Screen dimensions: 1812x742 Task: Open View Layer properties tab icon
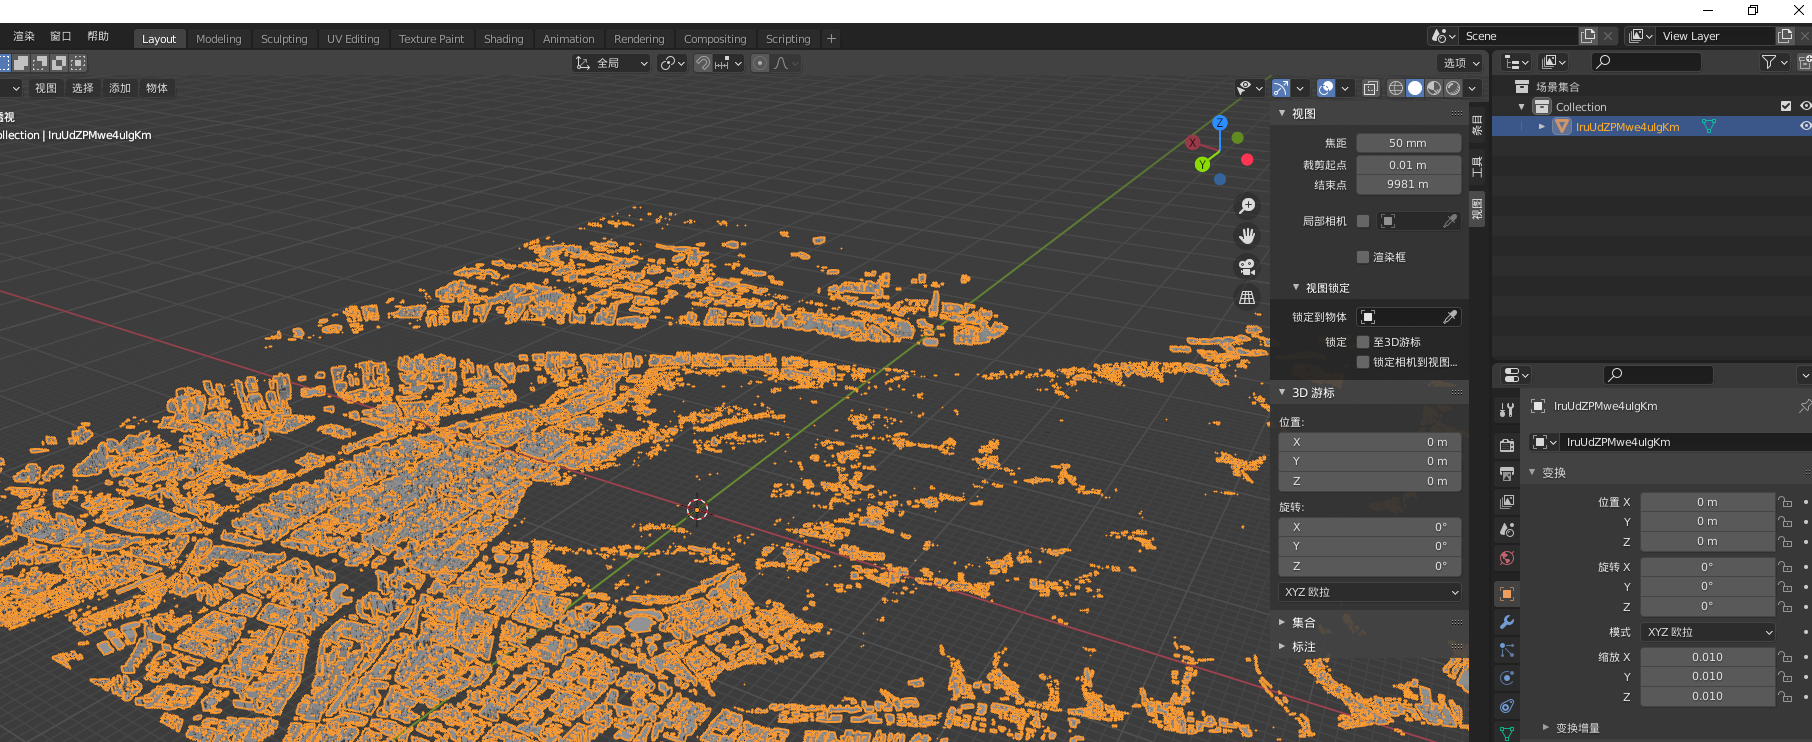point(1507,501)
